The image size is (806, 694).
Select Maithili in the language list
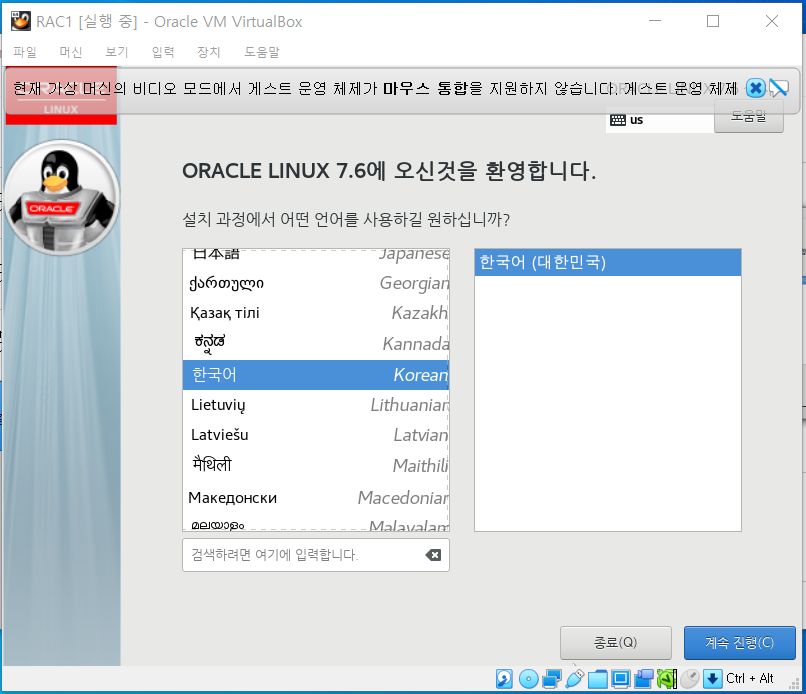[316, 466]
